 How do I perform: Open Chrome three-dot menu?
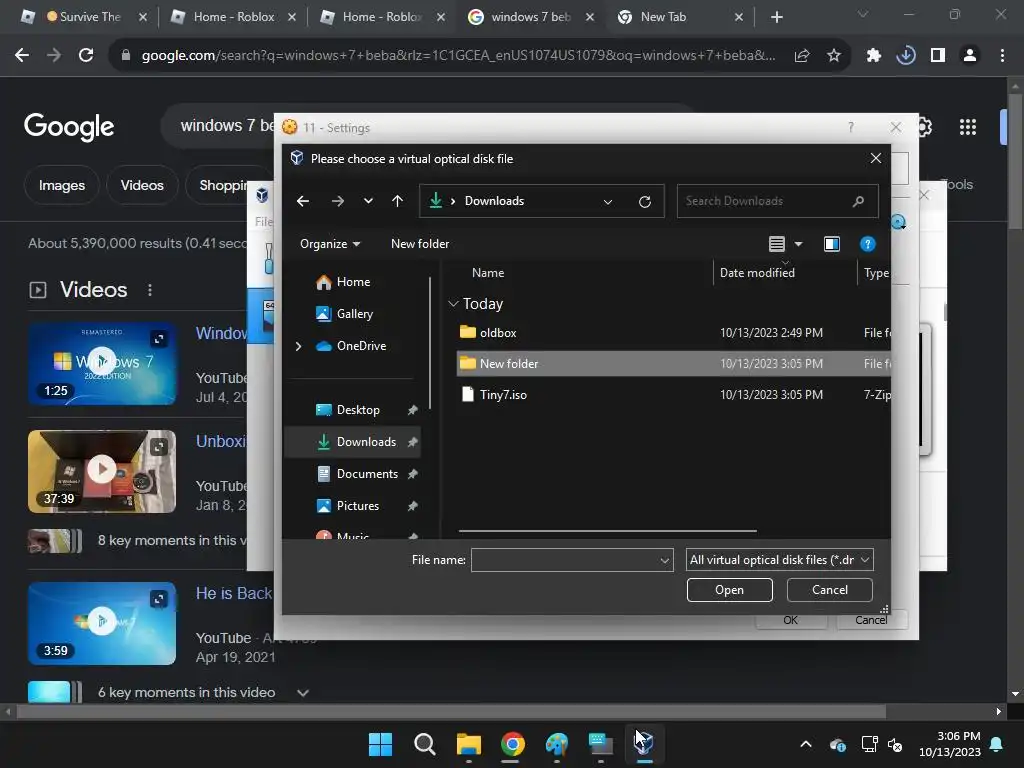point(1002,56)
